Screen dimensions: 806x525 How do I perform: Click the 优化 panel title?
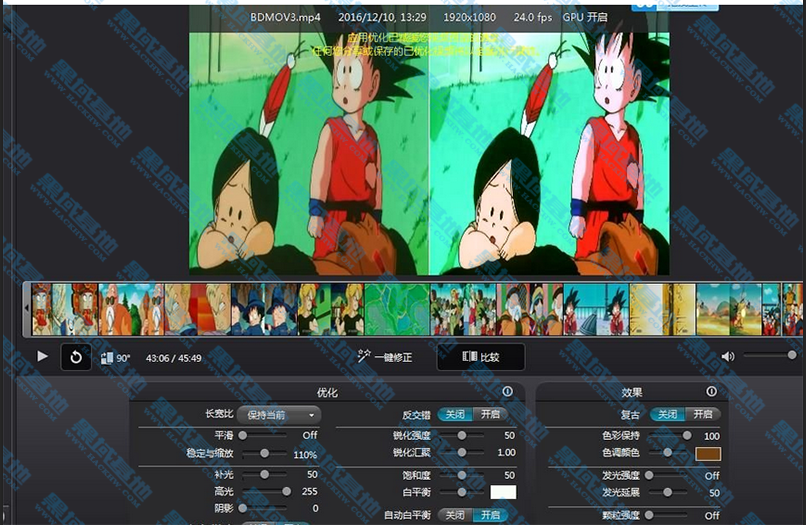click(x=327, y=393)
